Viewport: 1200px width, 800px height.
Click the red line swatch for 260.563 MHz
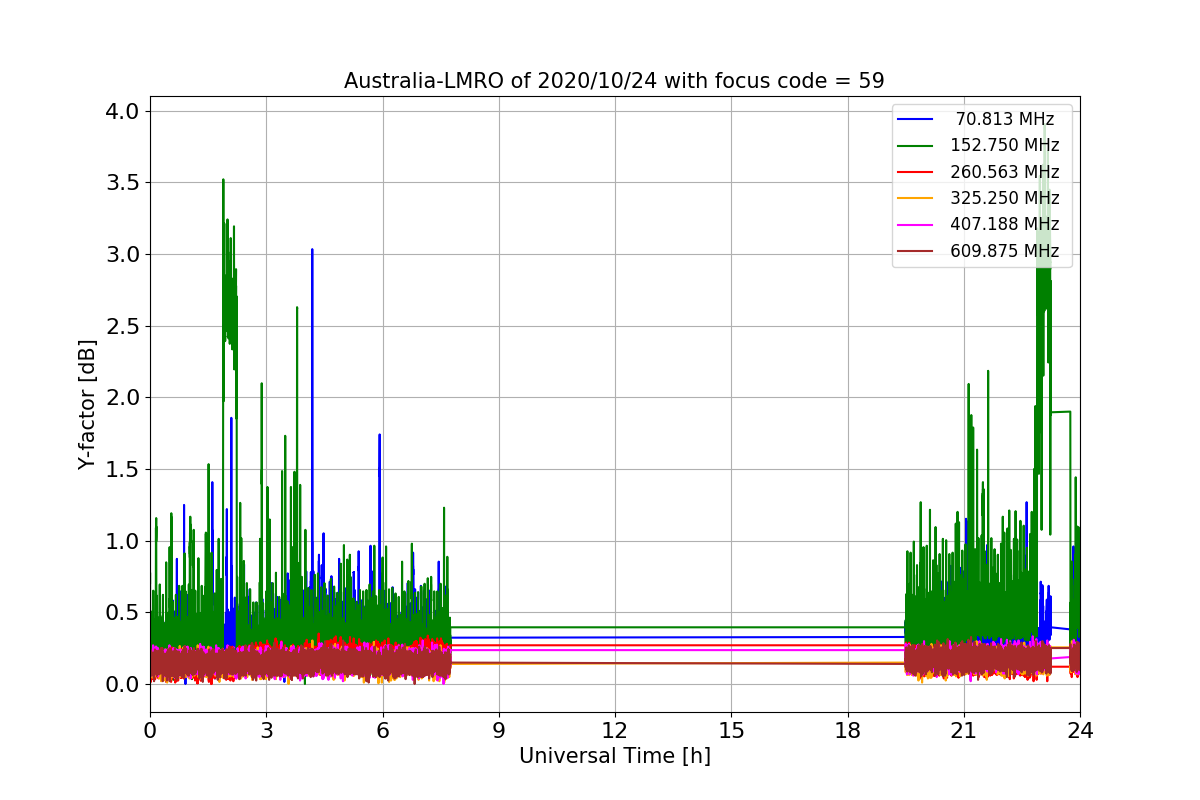(x=916, y=172)
